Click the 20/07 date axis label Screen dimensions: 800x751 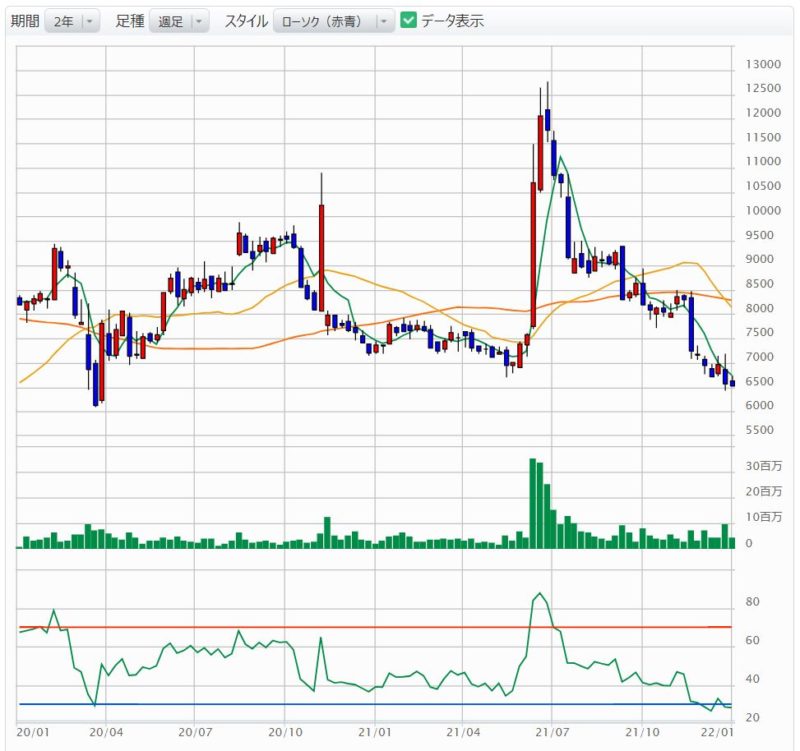(195, 733)
